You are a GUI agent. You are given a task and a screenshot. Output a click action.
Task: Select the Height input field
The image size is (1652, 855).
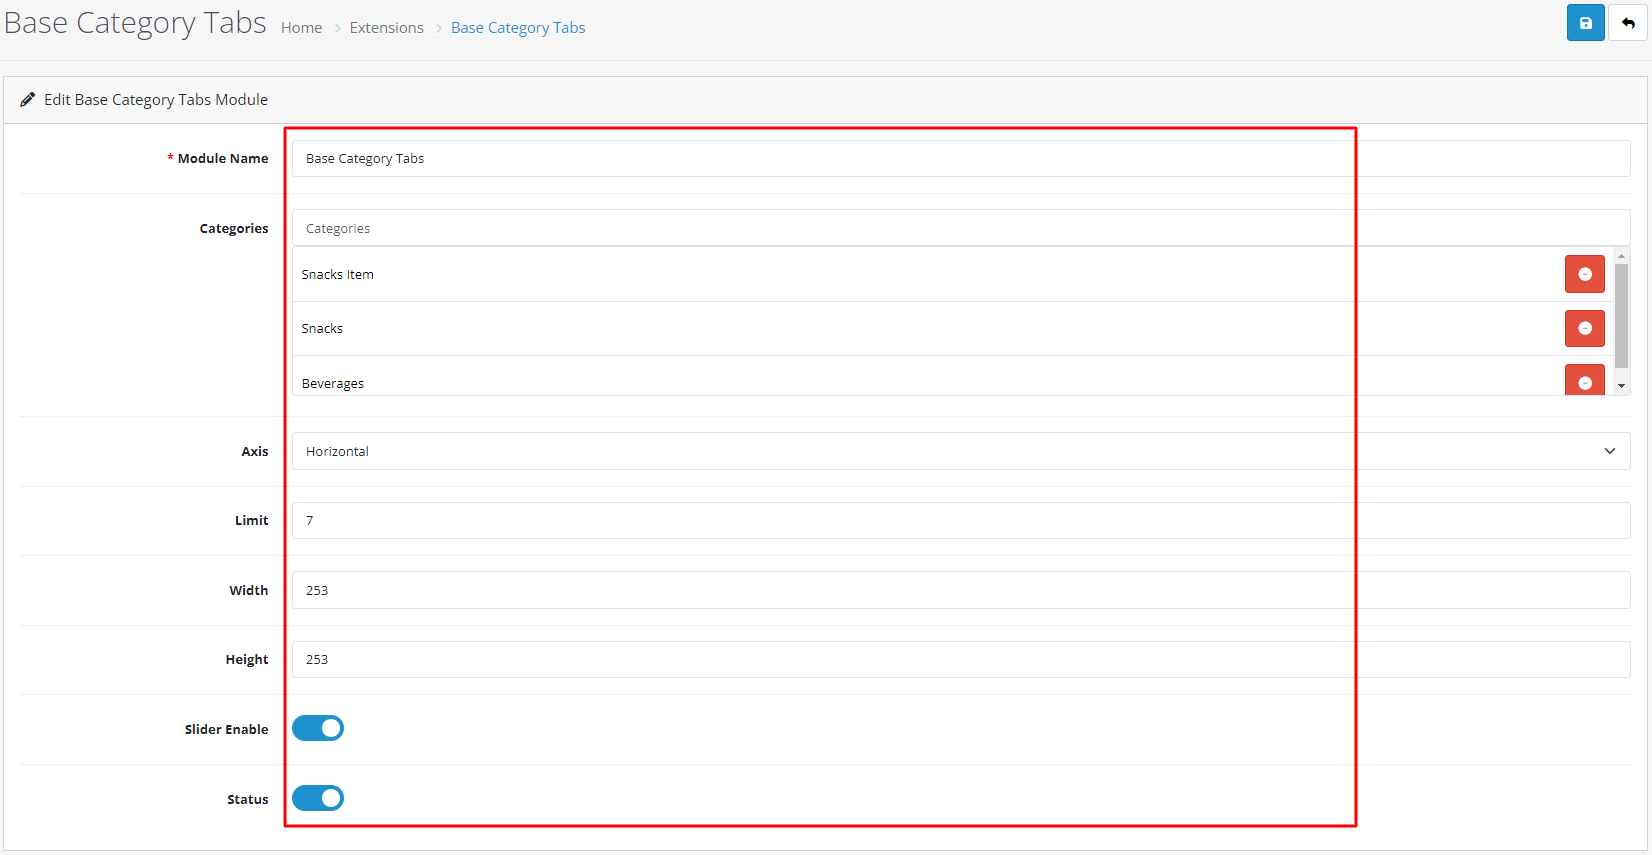[x=960, y=659]
